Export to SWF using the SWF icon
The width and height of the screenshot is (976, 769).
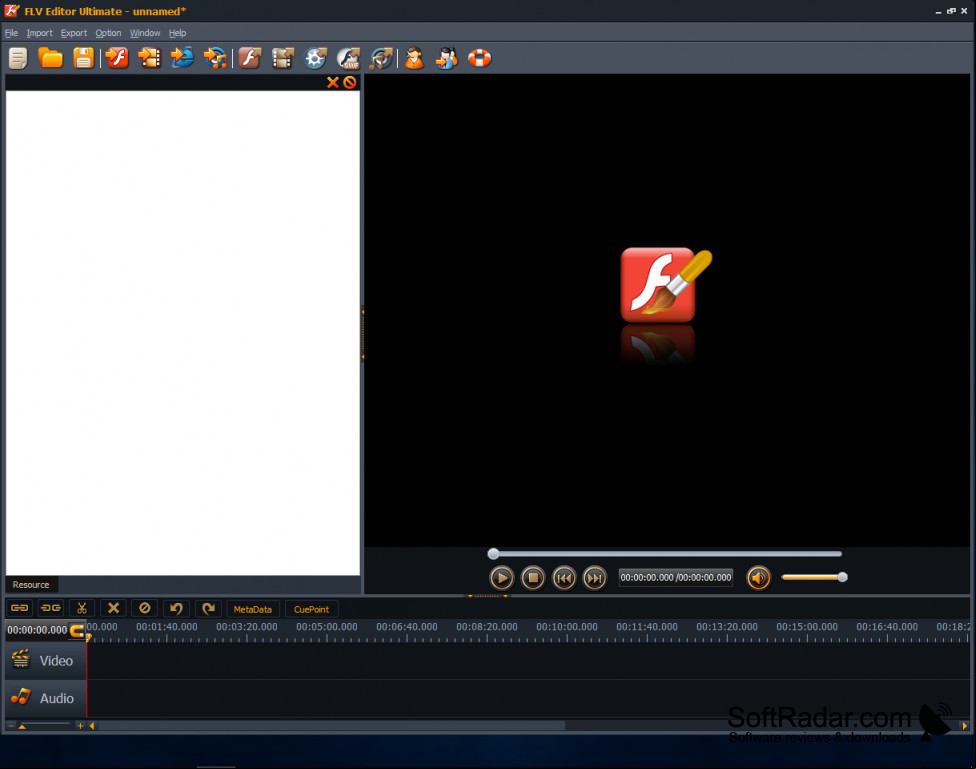coord(349,58)
